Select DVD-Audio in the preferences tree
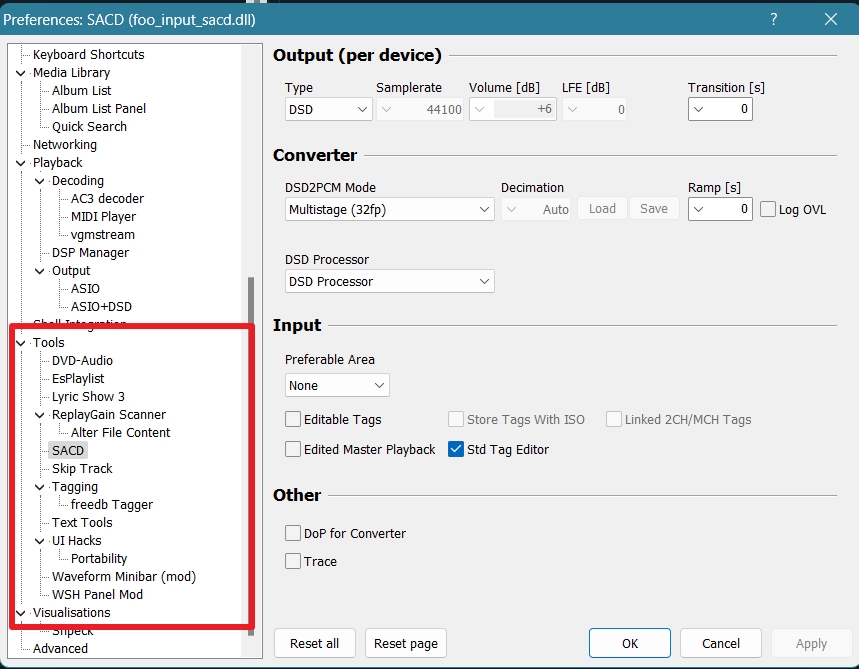The width and height of the screenshot is (859, 669). 82,361
